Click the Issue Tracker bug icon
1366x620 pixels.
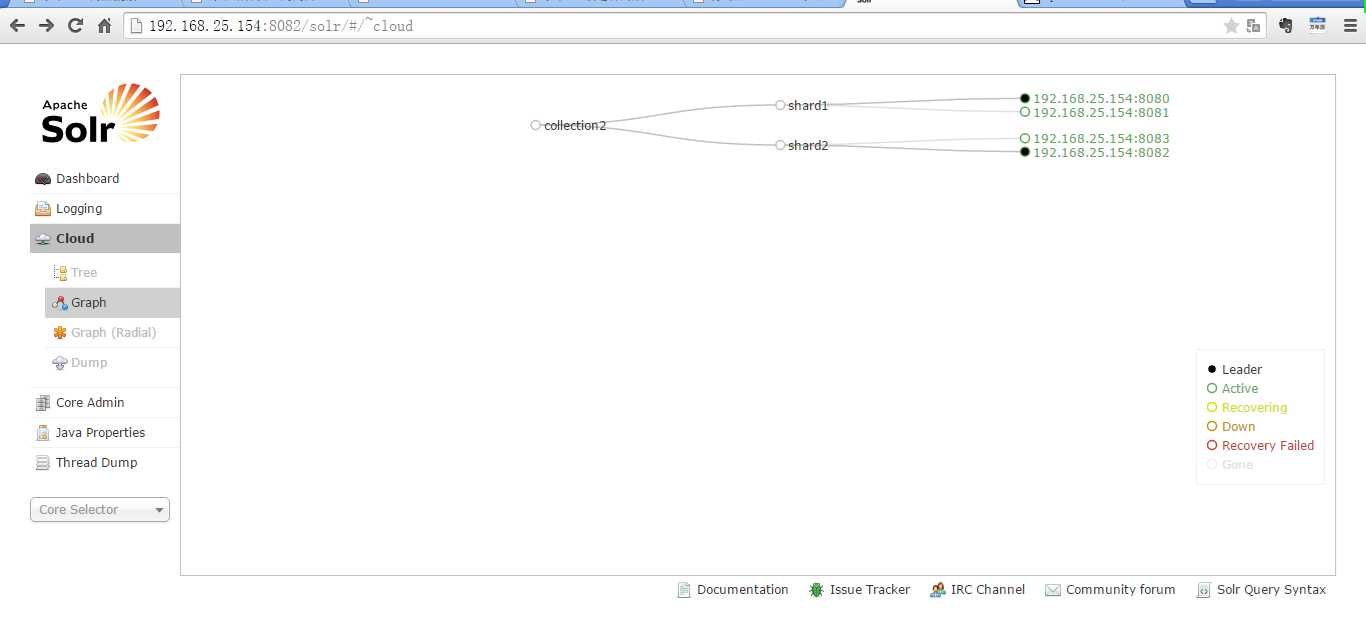(817, 590)
